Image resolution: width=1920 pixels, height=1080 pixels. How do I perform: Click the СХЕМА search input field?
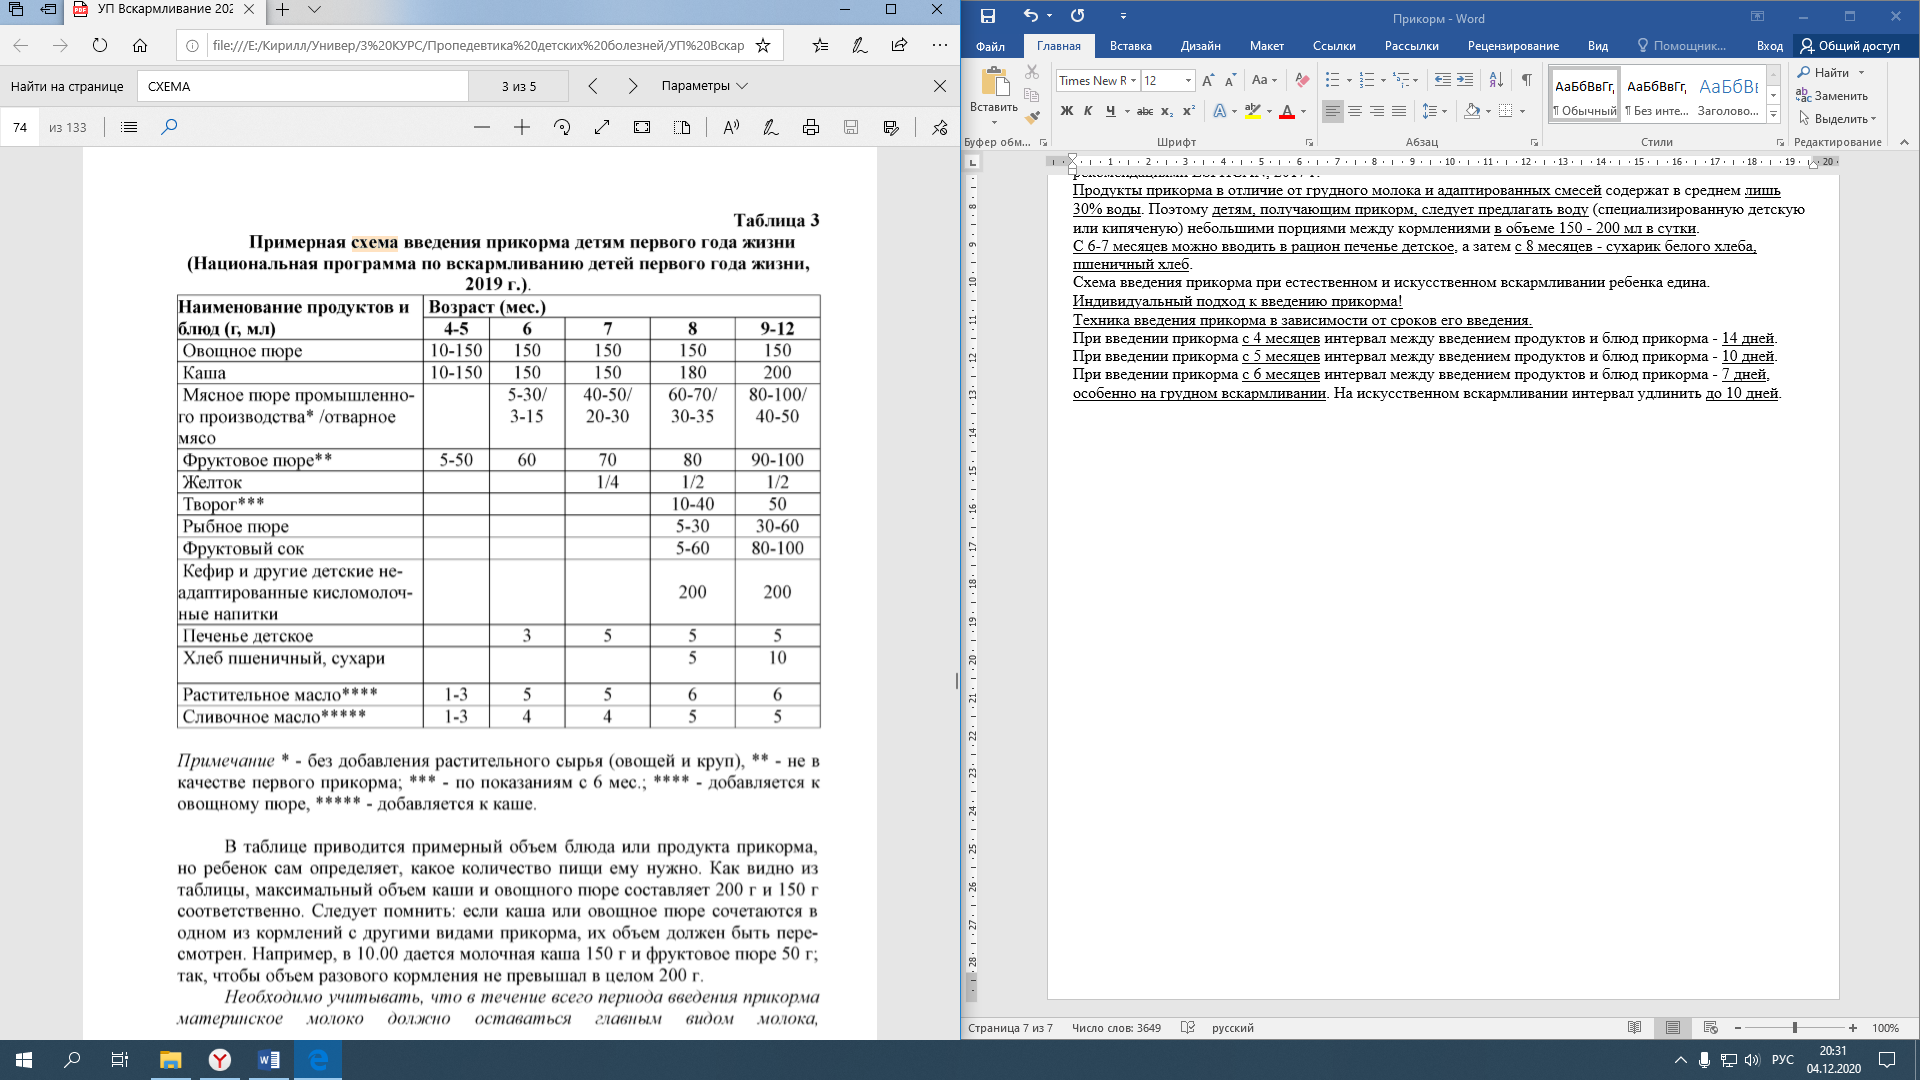click(x=302, y=86)
